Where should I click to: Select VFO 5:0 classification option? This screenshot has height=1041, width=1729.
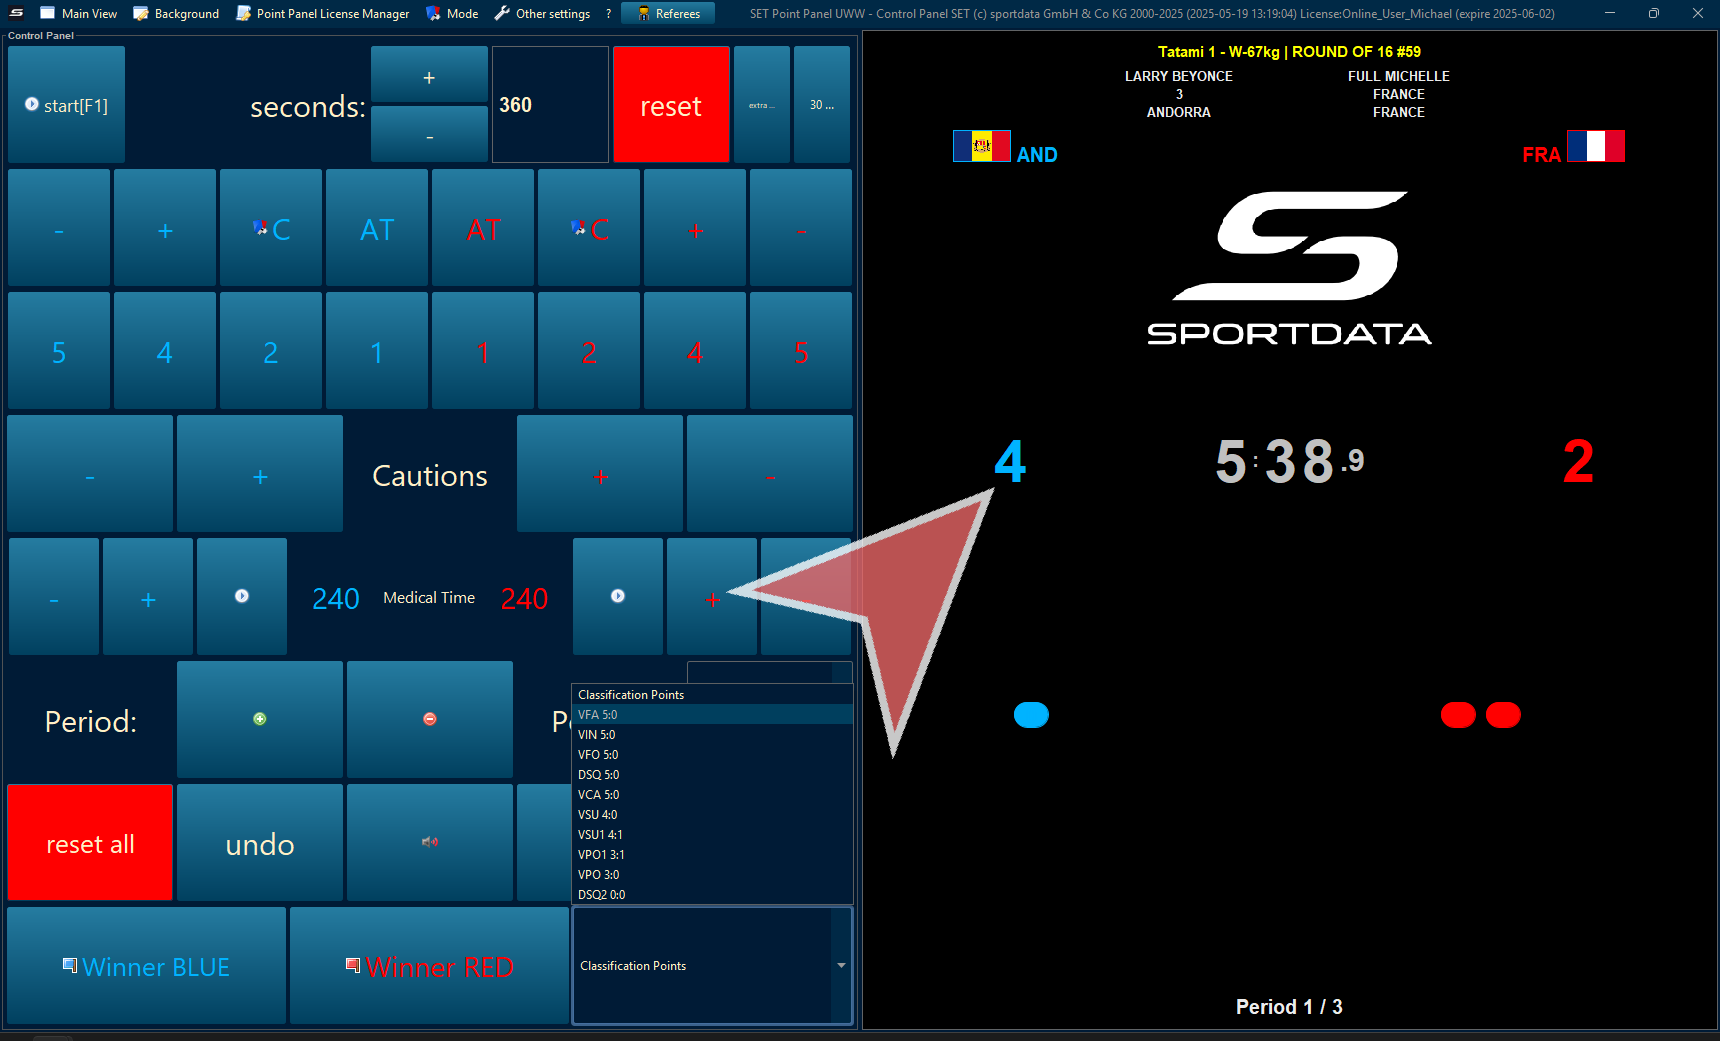click(712, 755)
